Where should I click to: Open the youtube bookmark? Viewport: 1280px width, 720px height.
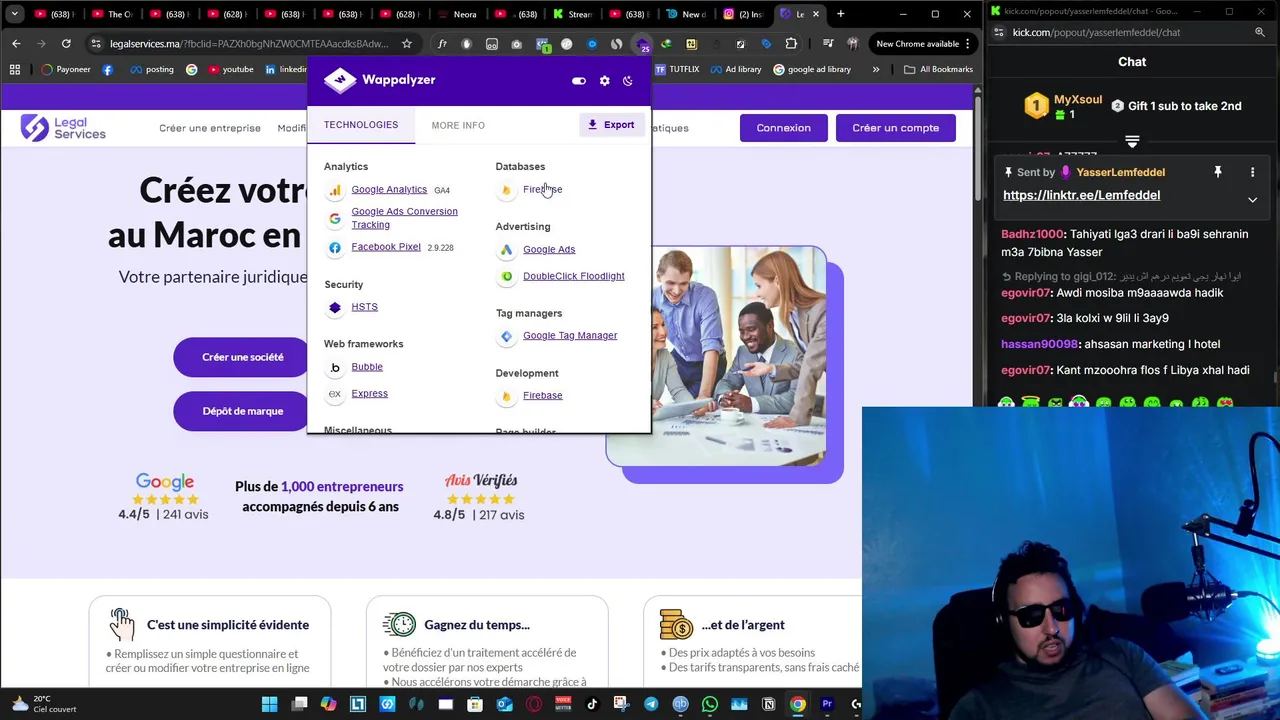click(230, 70)
